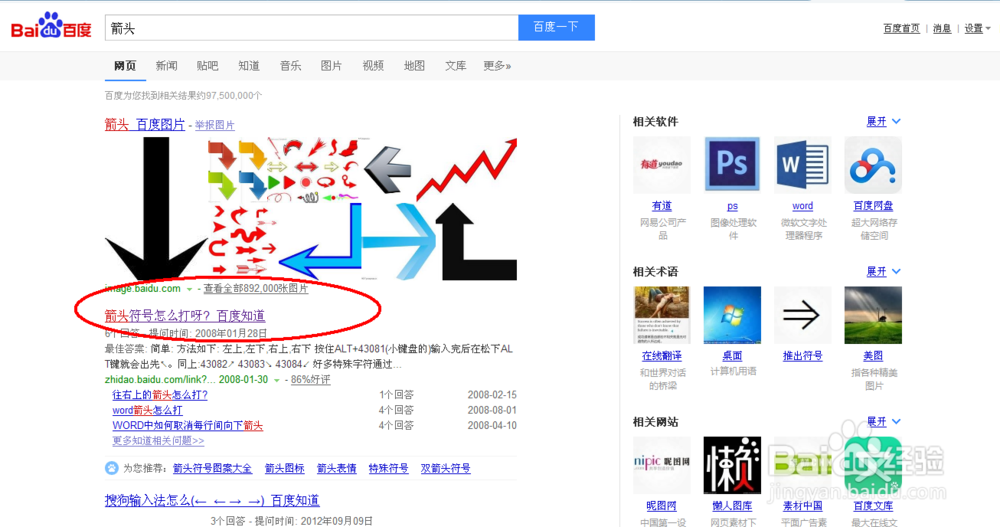1000x527 pixels.
Task: Click the 昵图网 text link
Action: 661,506
